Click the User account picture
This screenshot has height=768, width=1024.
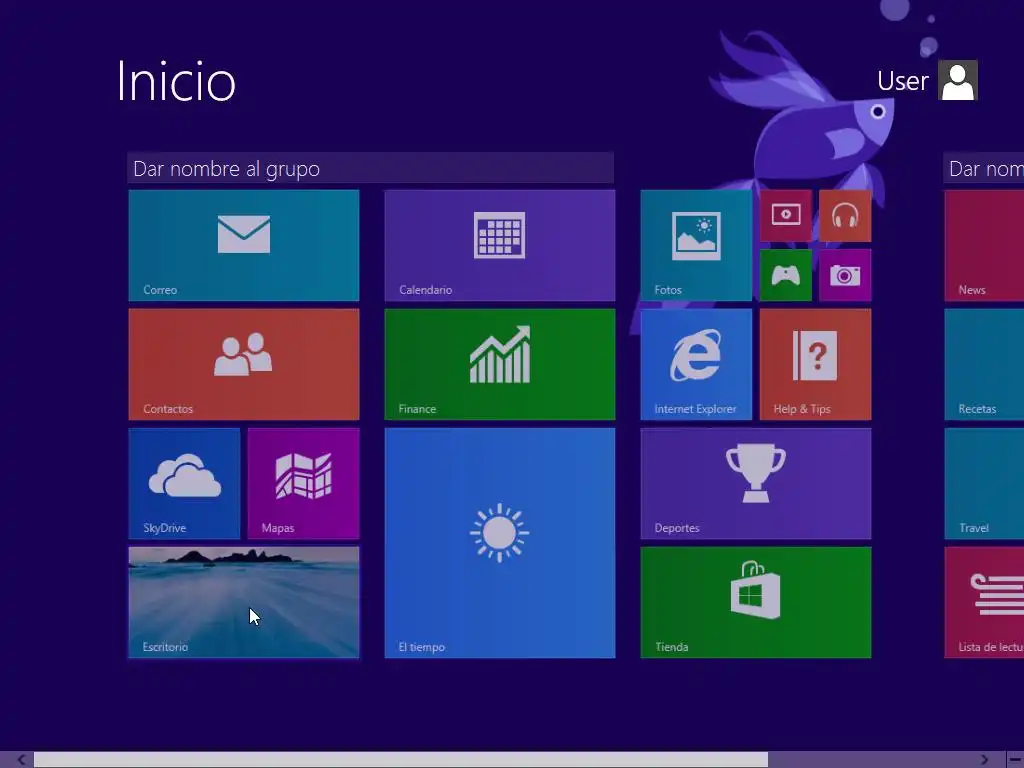(957, 80)
